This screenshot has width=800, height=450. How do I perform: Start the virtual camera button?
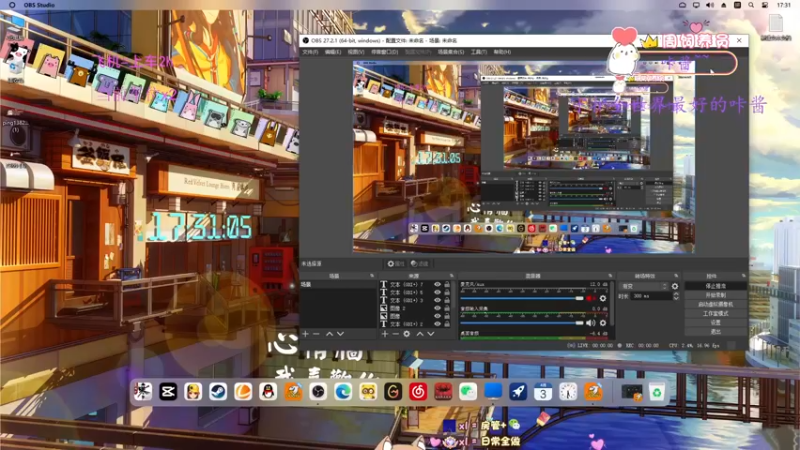[715, 305]
